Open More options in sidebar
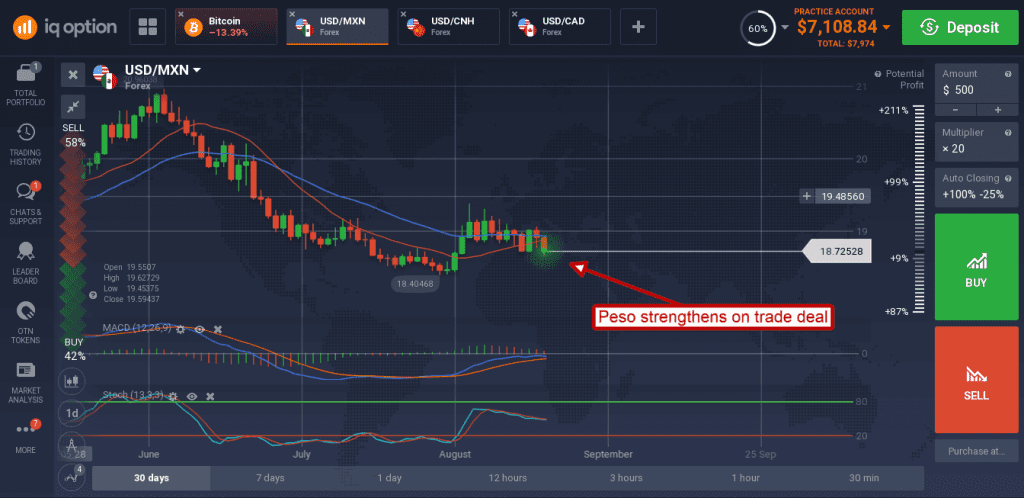This screenshot has width=1024, height=498. coord(26,437)
